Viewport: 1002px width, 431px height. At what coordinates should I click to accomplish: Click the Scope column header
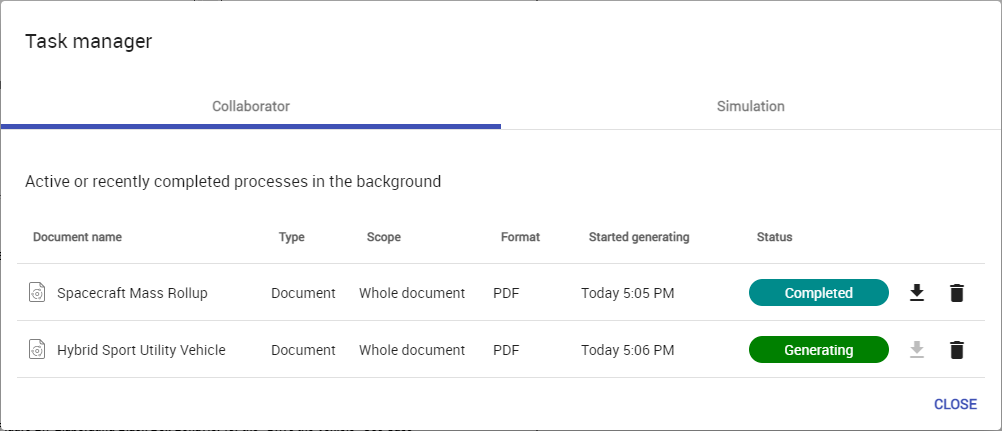coord(383,237)
